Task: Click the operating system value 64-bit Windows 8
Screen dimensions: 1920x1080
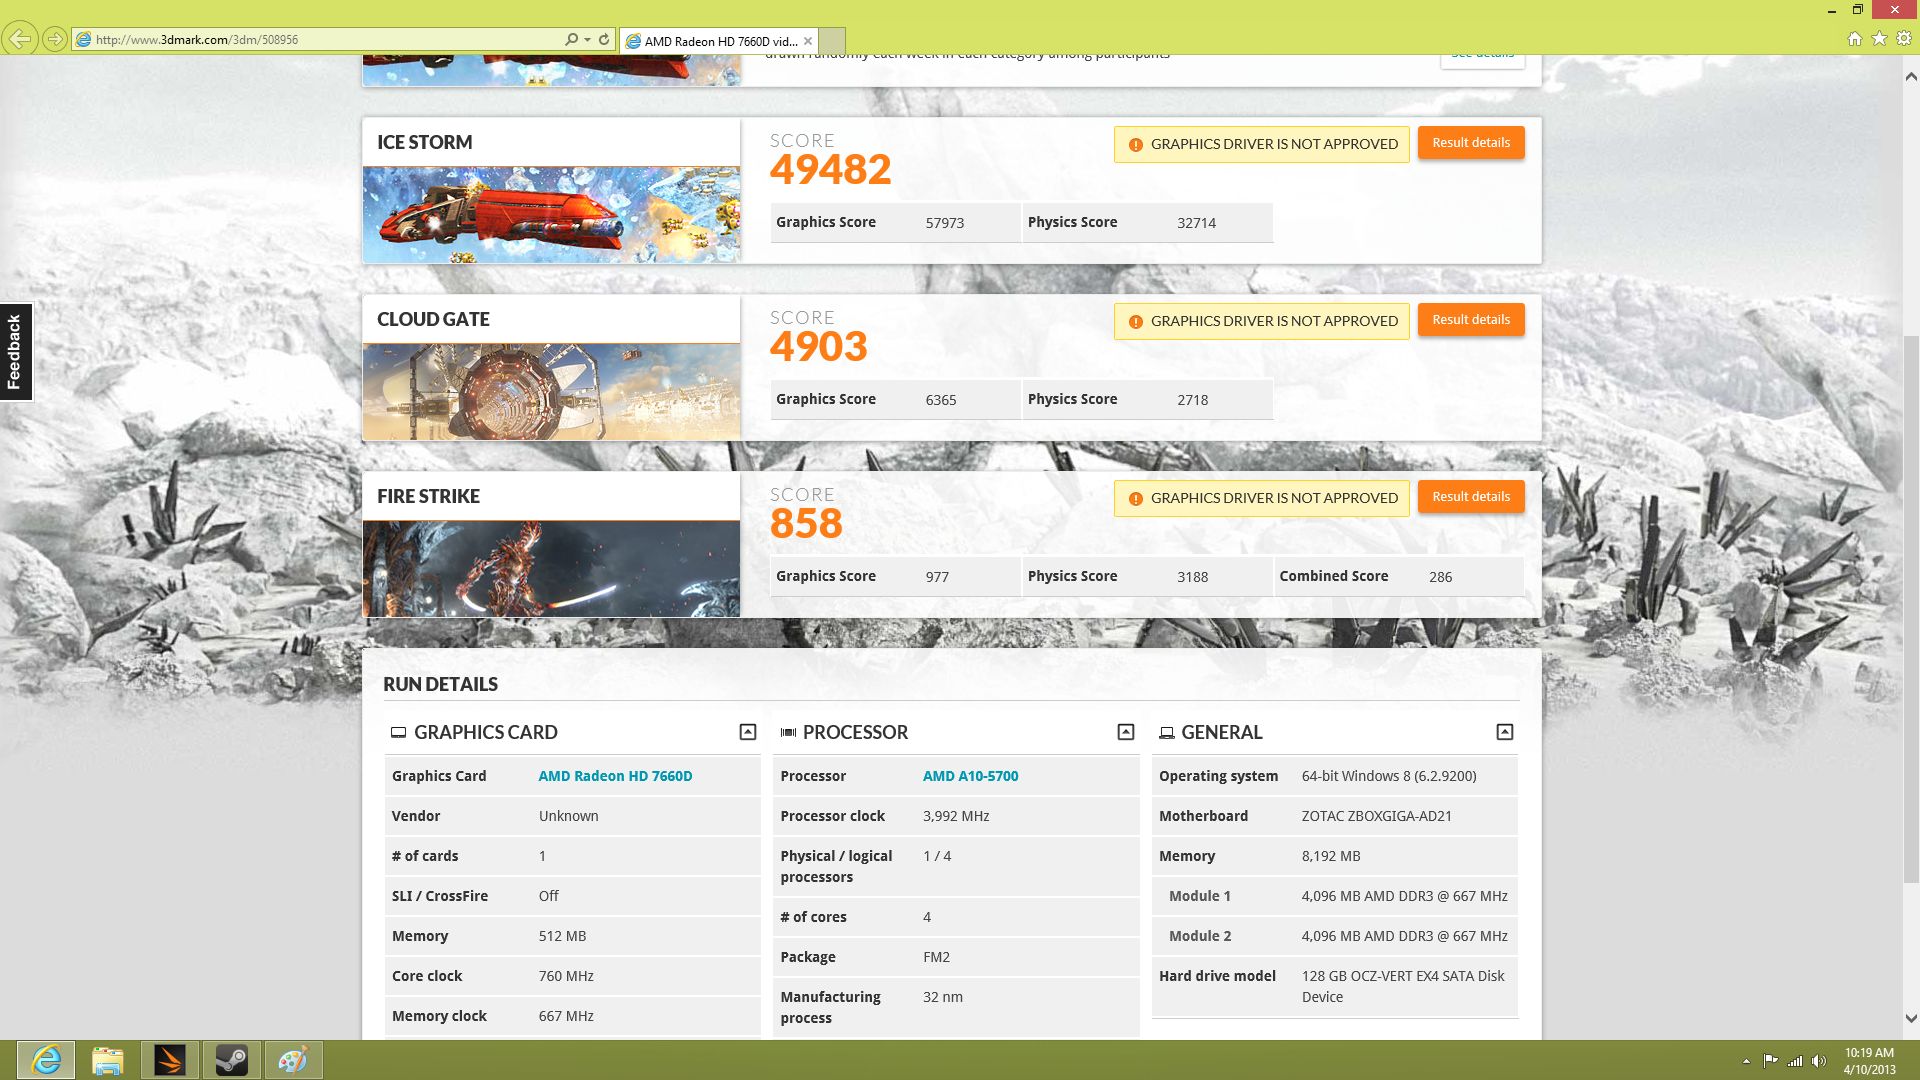Action: point(1389,776)
